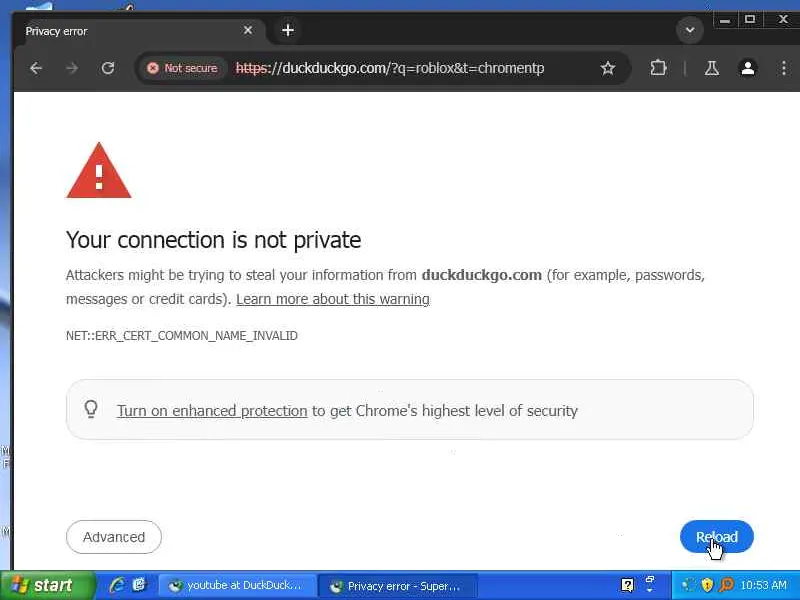Expand the tab search dropdown arrow

690,30
